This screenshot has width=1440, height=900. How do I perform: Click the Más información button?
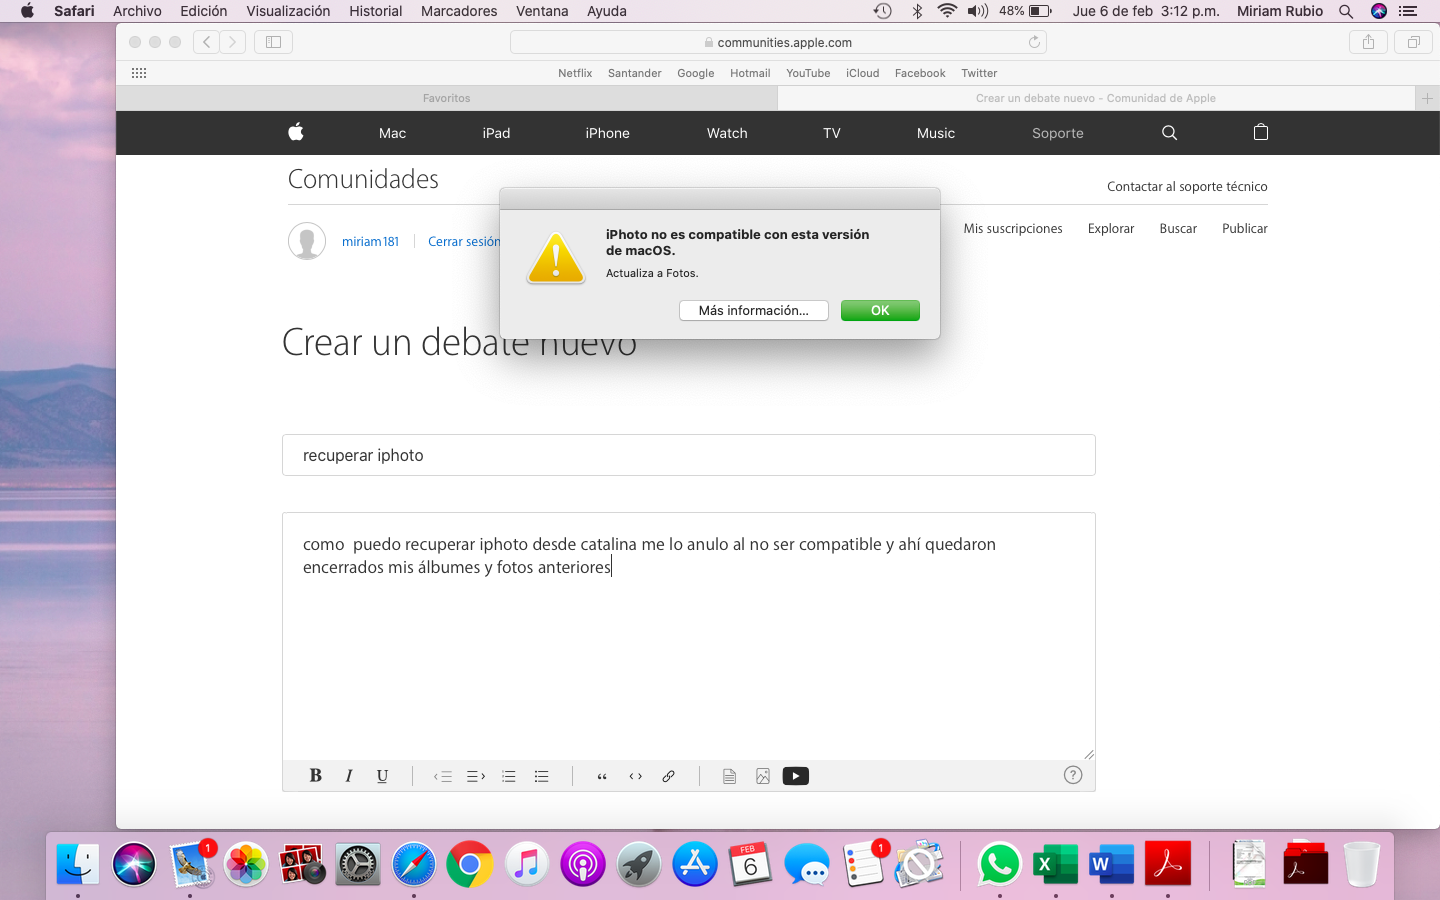[753, 311]
